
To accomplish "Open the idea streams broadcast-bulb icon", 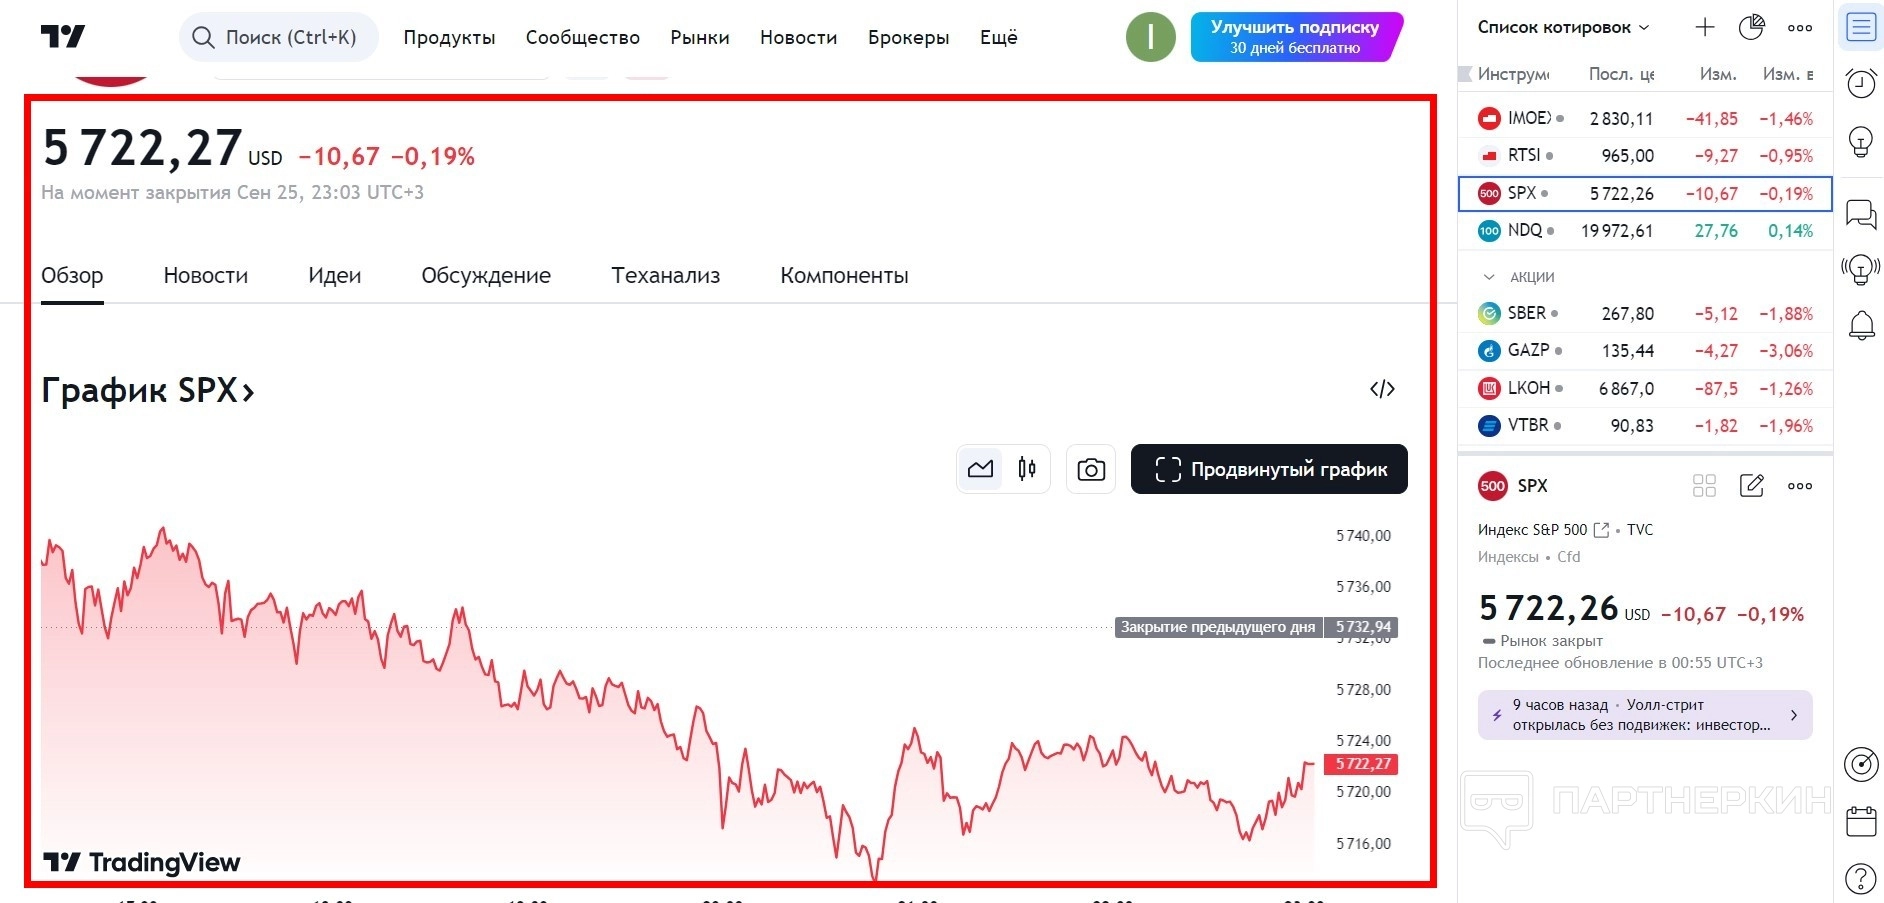I will (x=1861, y=269).
